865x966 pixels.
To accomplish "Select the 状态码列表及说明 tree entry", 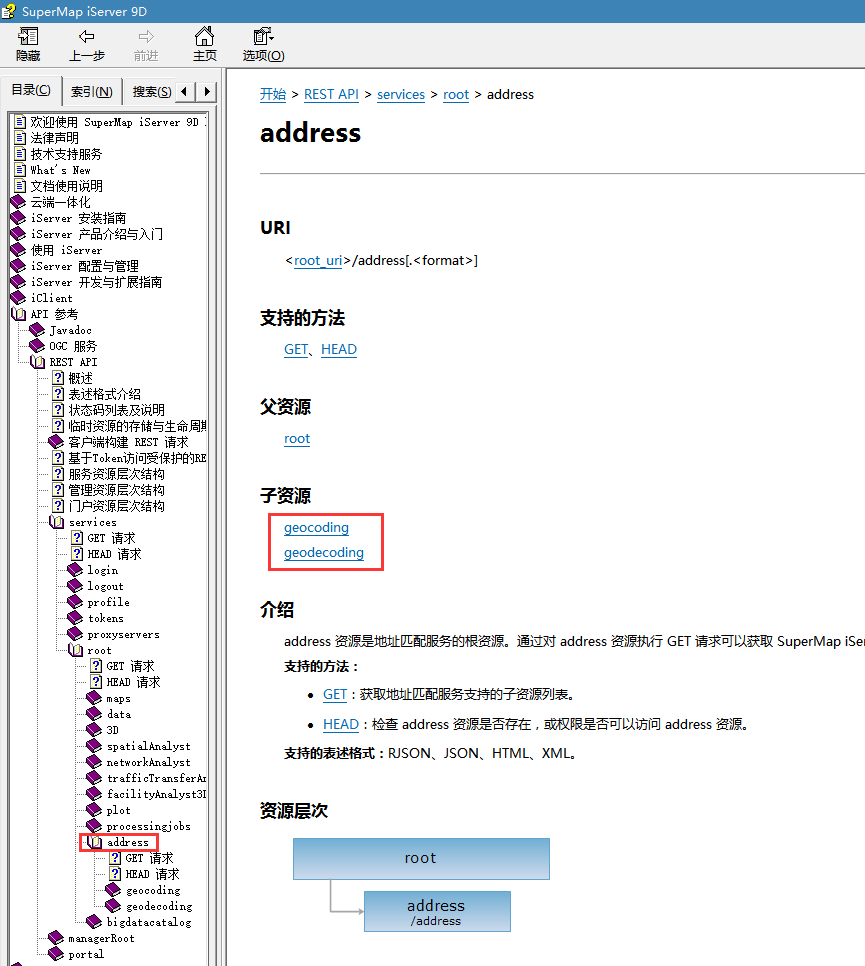I will click(116, 410).
